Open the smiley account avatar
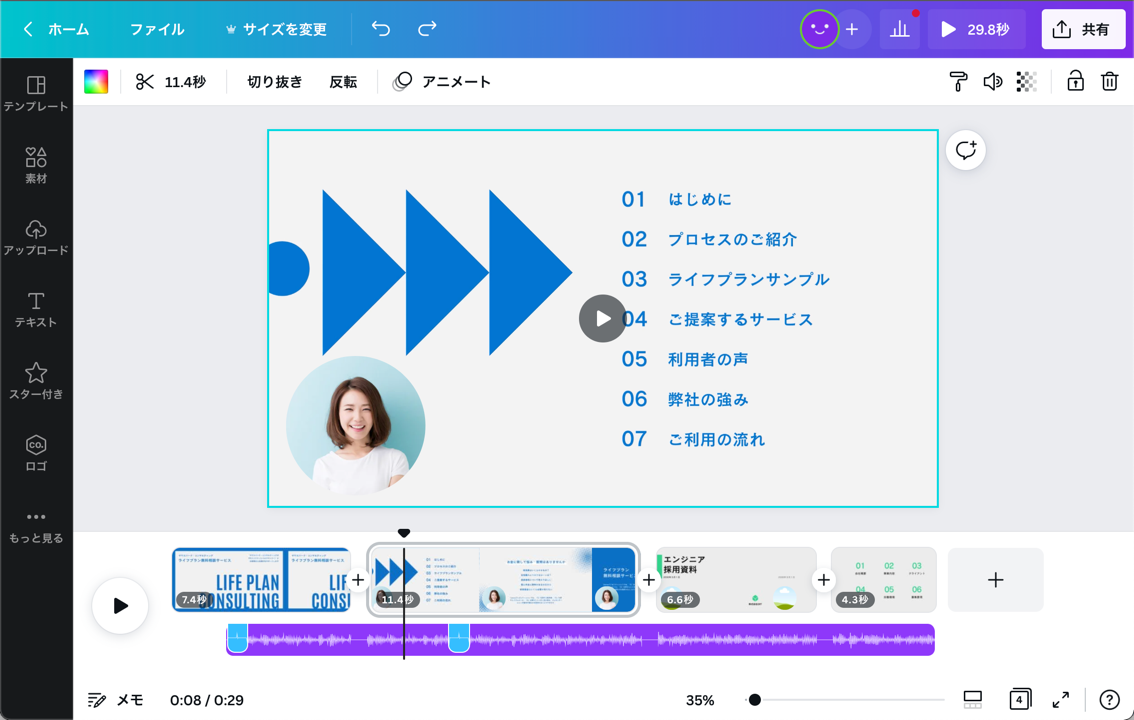 819,29
